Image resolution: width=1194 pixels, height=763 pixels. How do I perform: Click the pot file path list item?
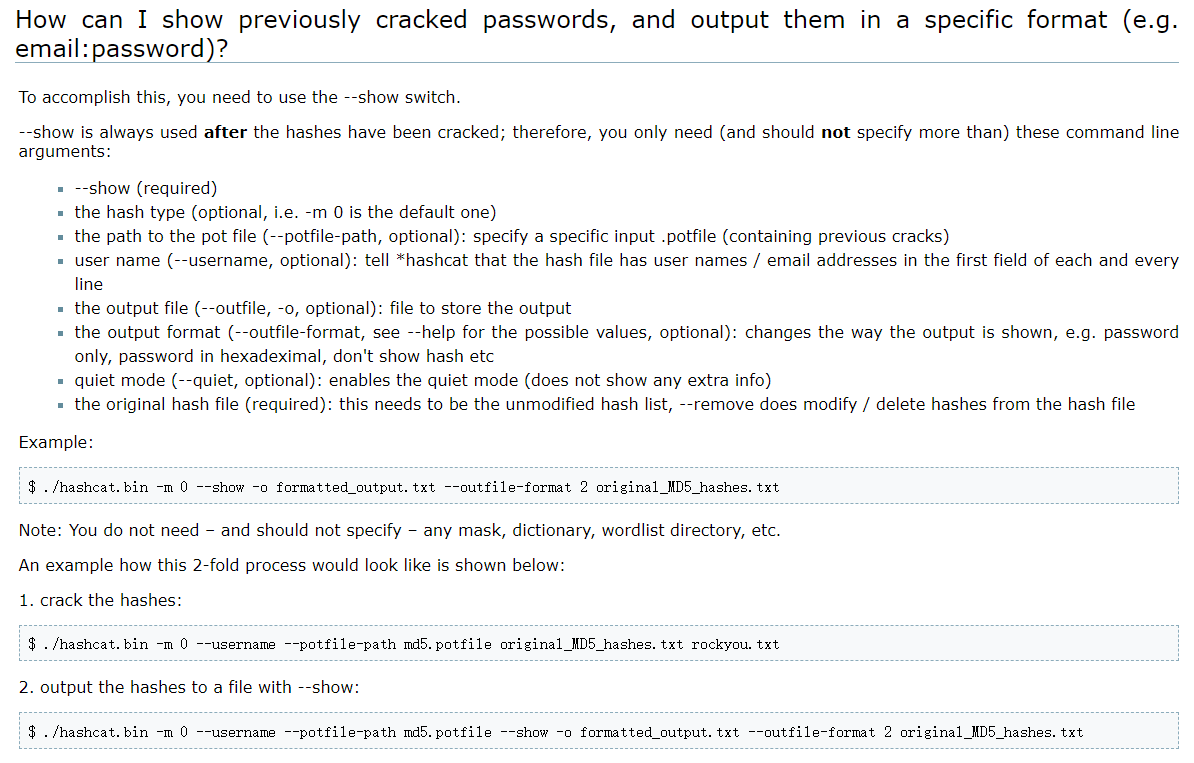tap(511, 236)
